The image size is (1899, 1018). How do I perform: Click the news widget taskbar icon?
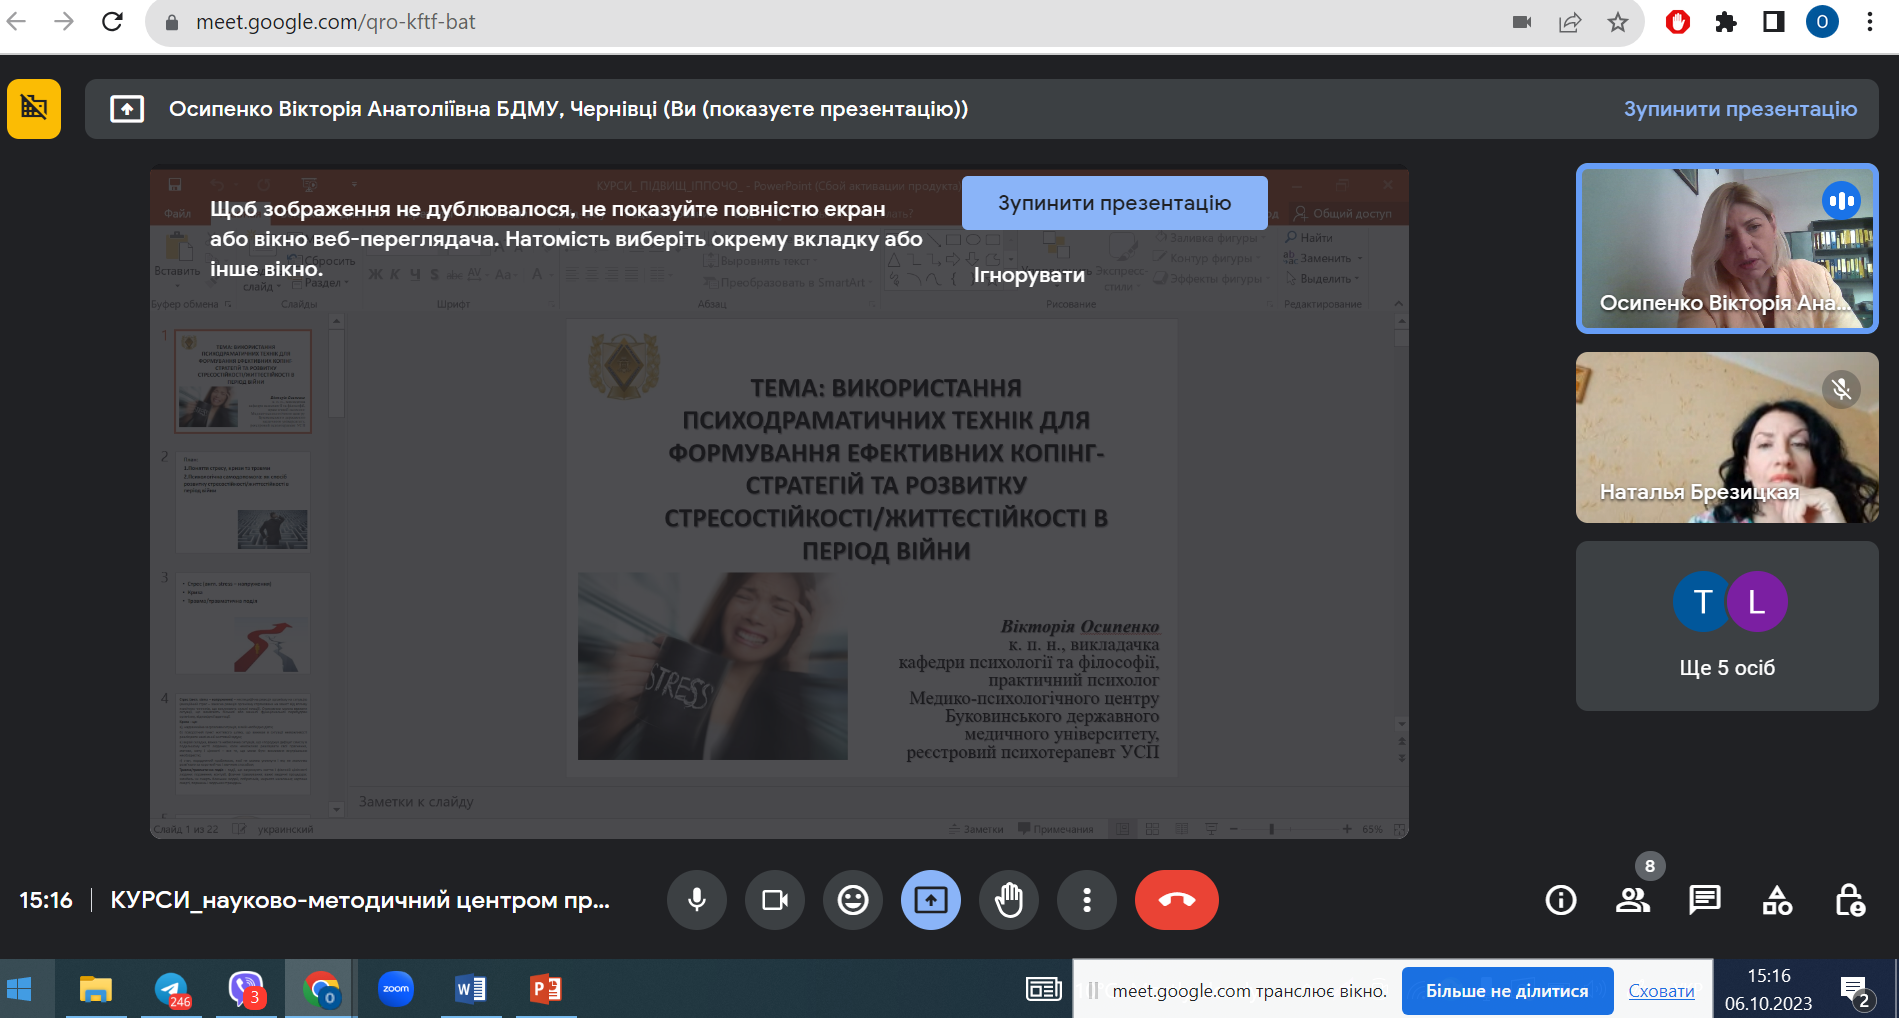[x=1044, y=989]
